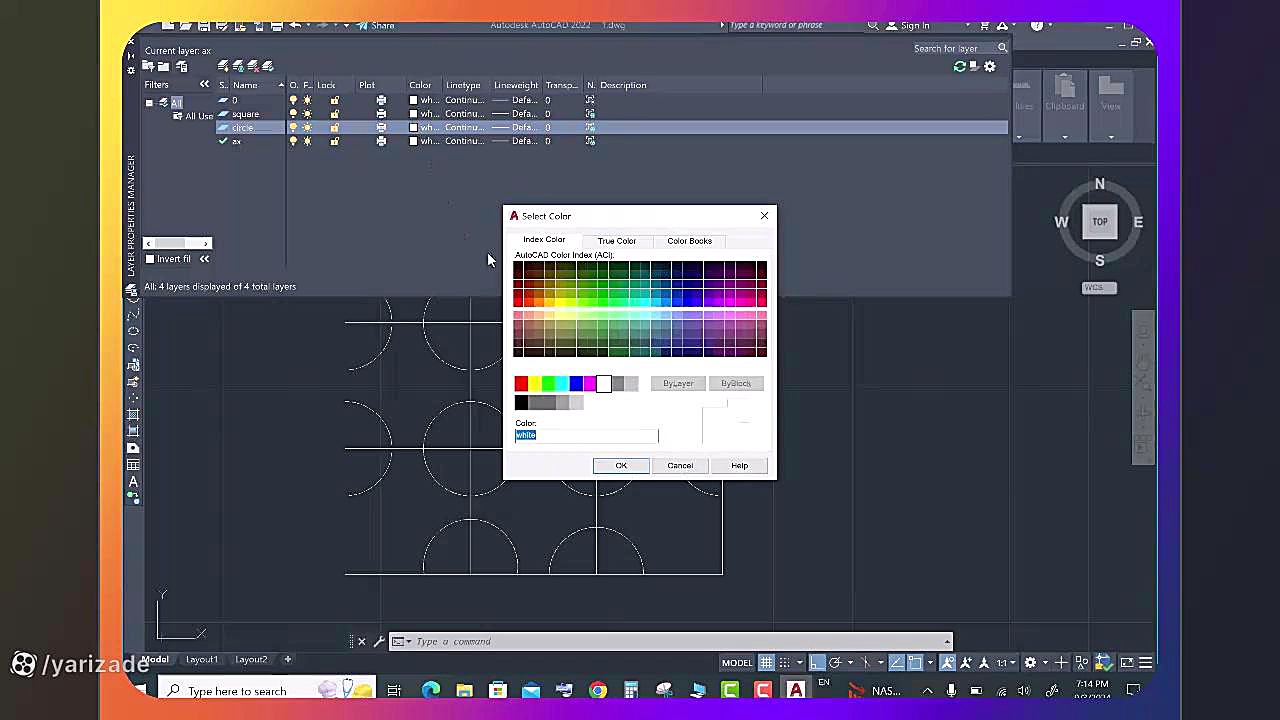This screenshot has width=1280, height=720.
Task: Click the Set Current layer icon
Action: point(268,66)
